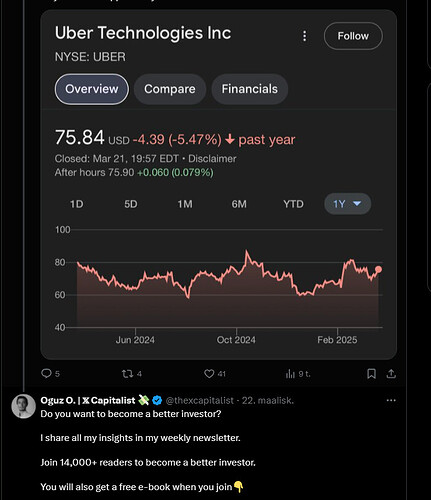Switch to YTD chart range

point(293,204)
